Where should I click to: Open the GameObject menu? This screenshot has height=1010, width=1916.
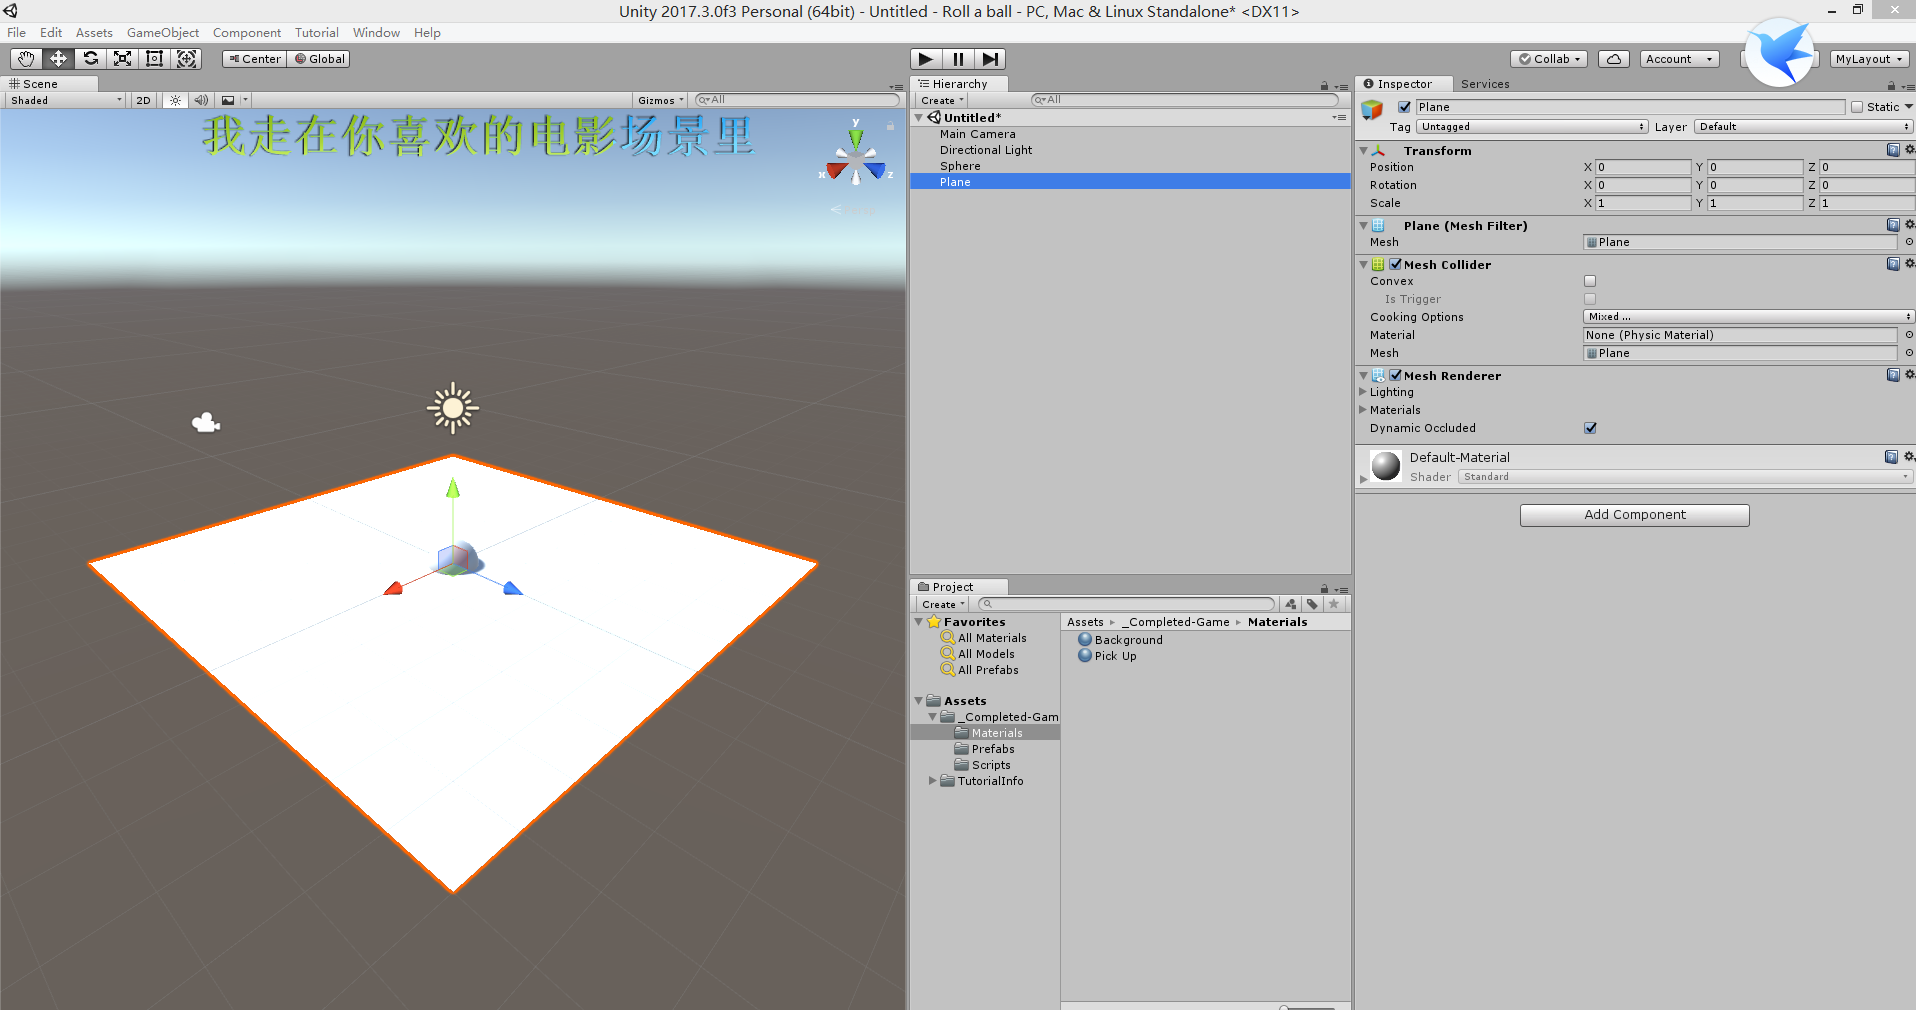163,32
